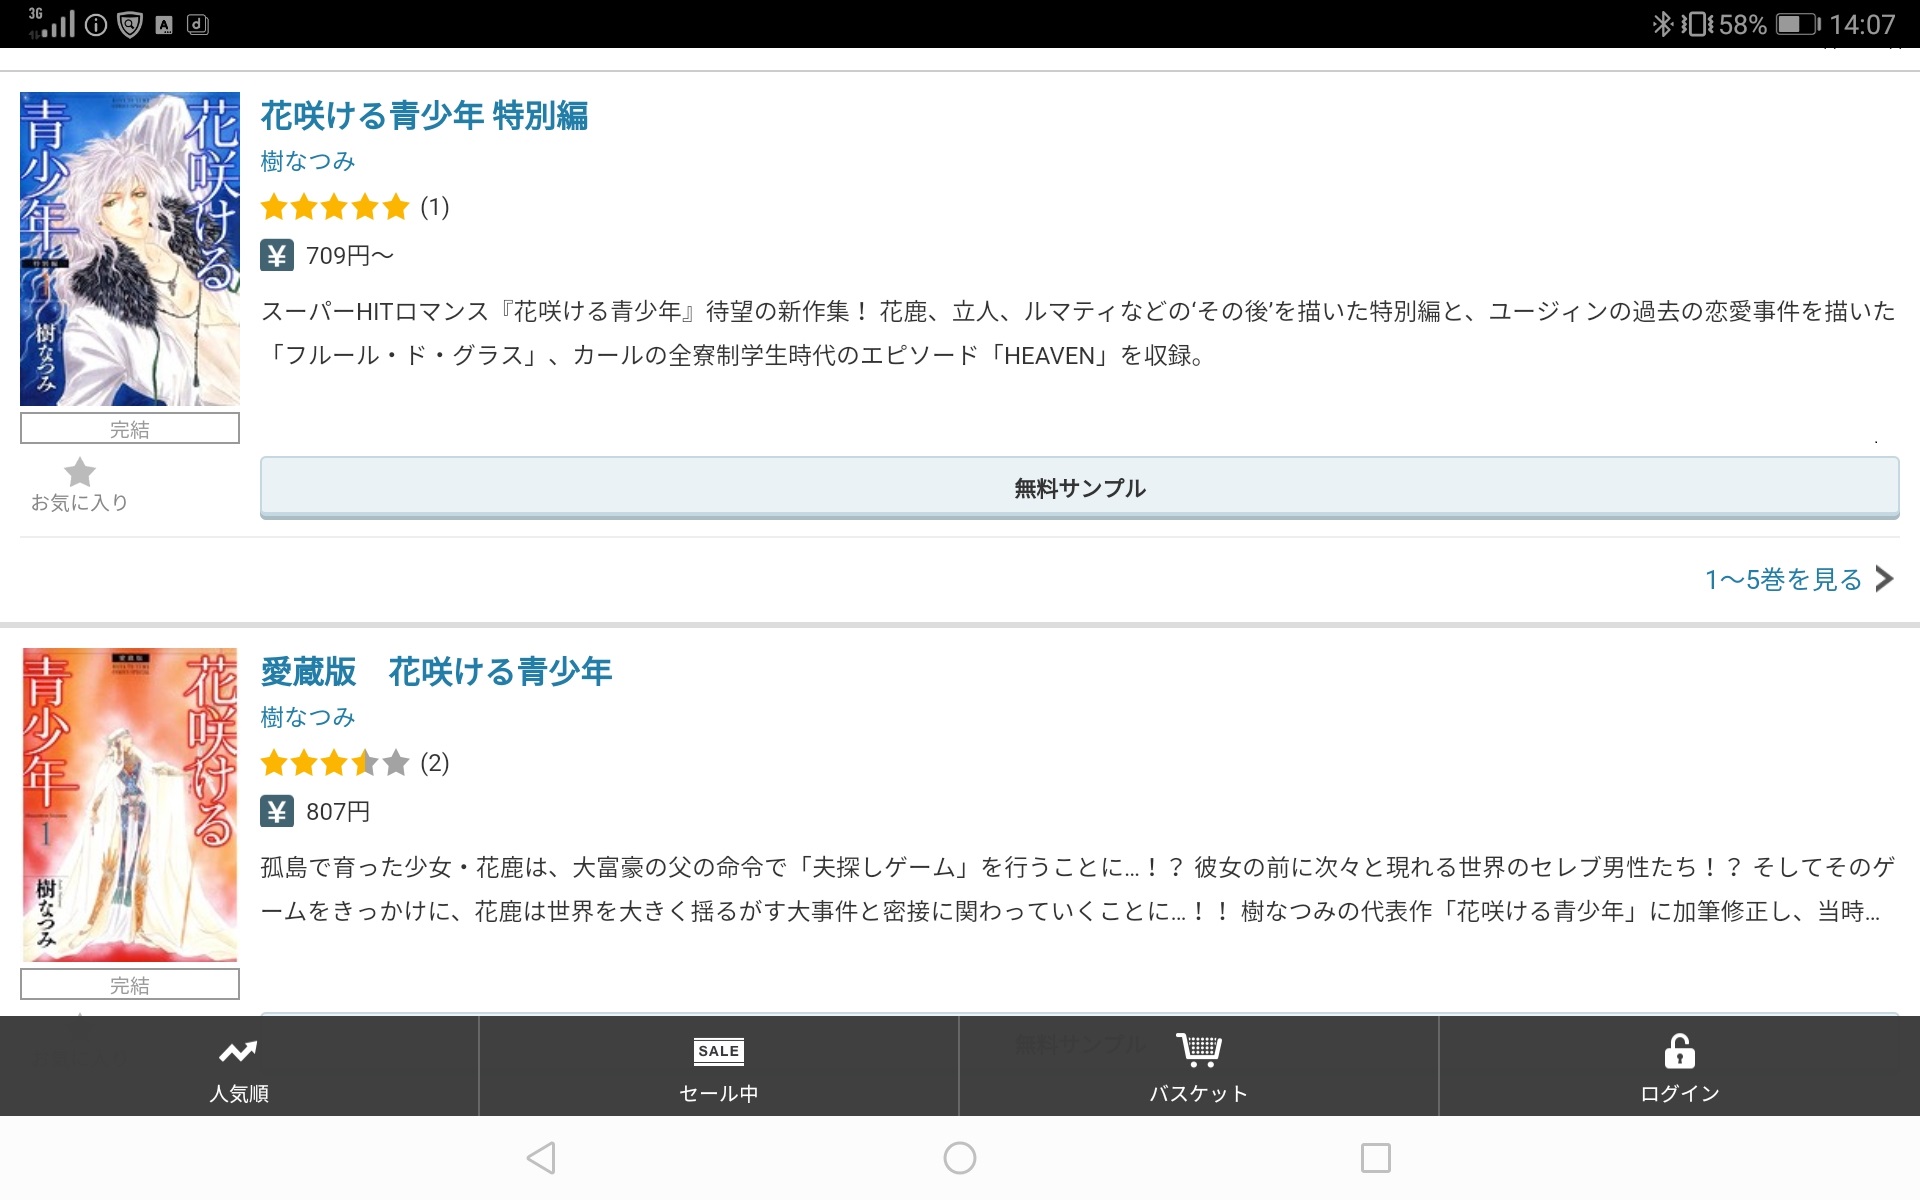
Task: Click the 無料サンプル button for 特別編
Action: (x=1079, y=488)
